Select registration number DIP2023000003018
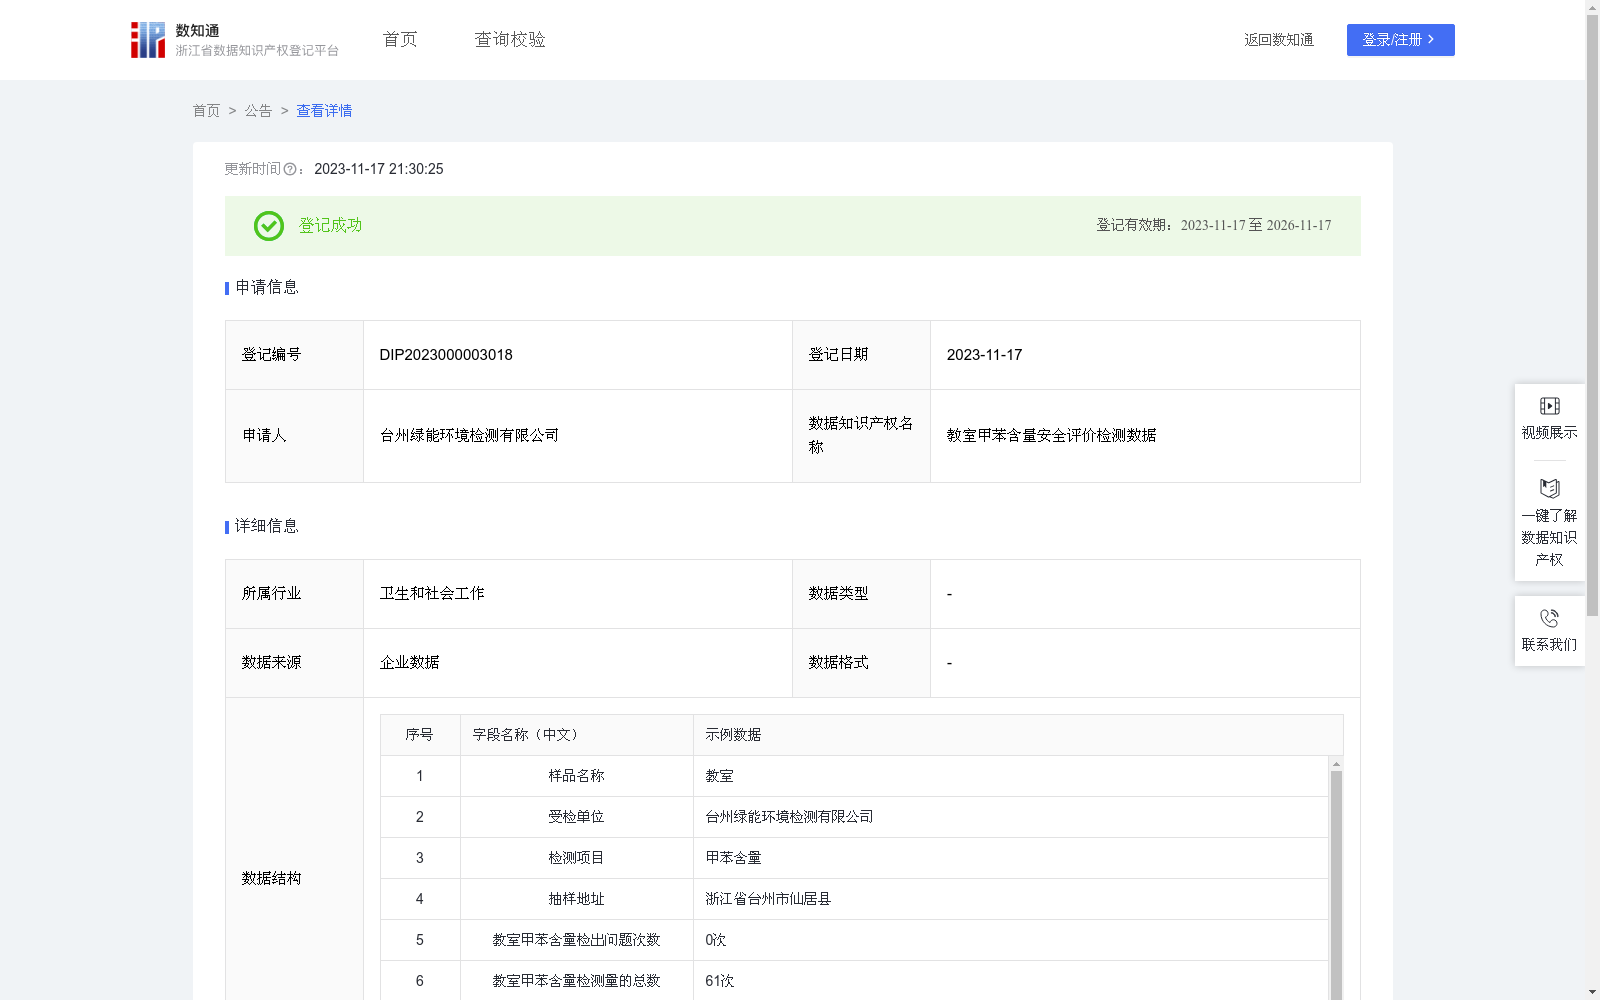The image size is (1600, 1000). 446,355
